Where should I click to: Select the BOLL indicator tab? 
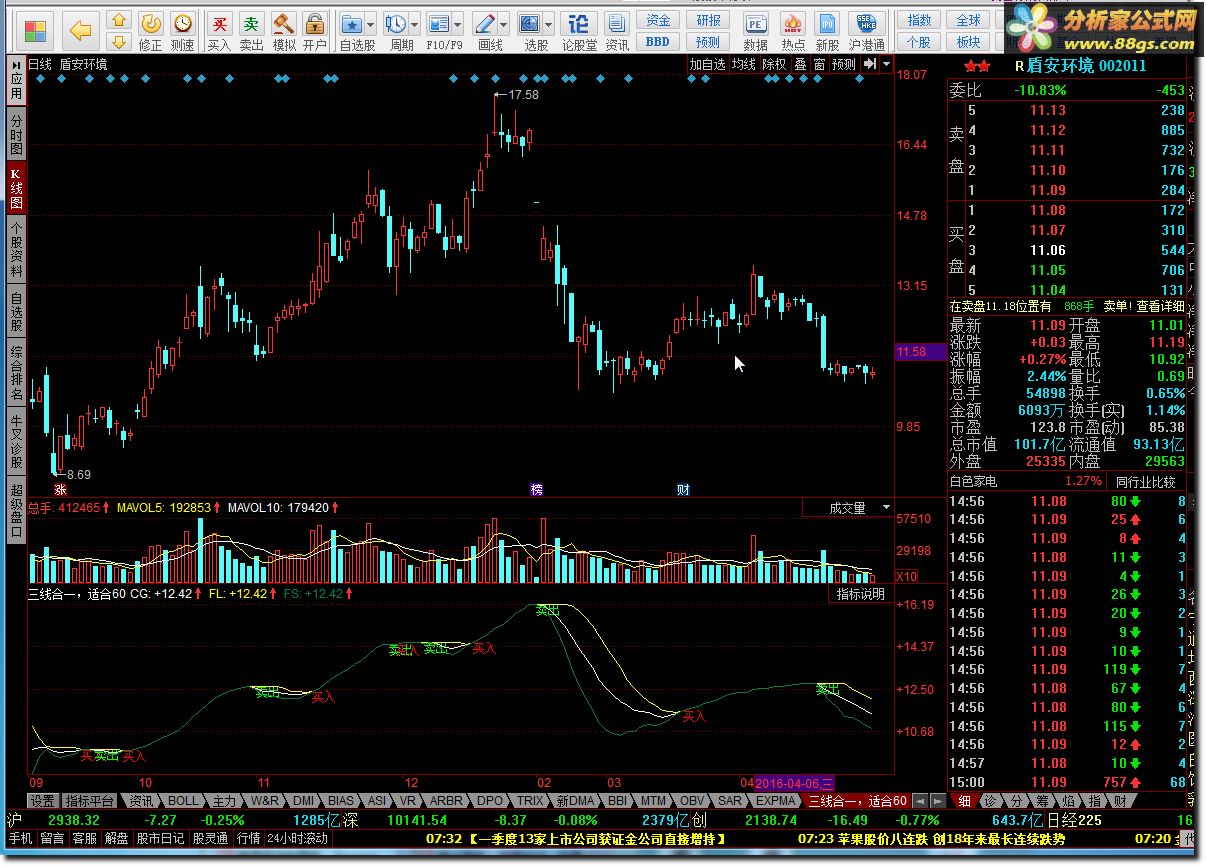[x=183, y=801]
